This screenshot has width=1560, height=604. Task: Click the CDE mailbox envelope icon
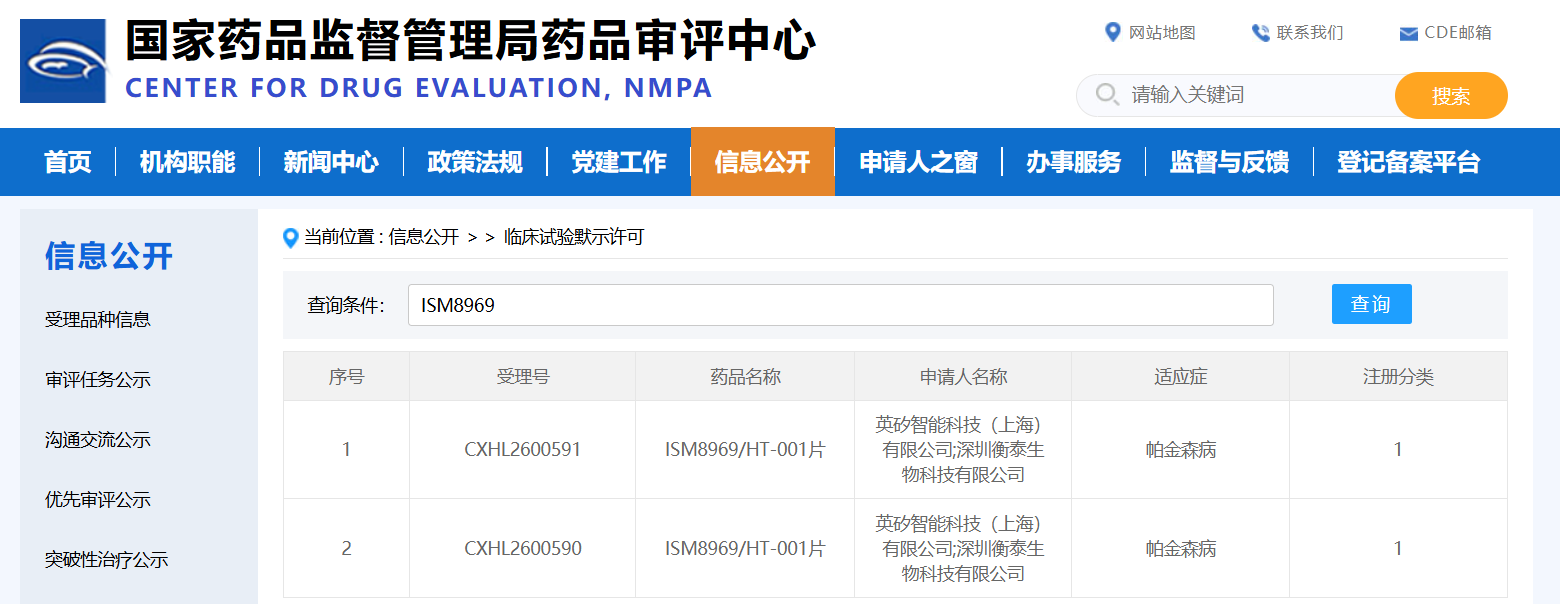[x=1408, y=34]
